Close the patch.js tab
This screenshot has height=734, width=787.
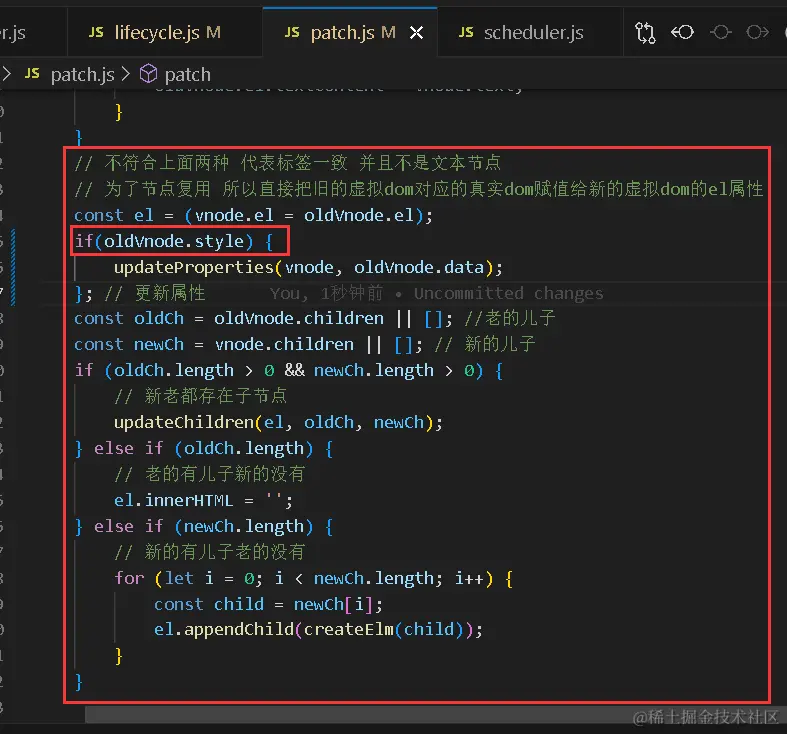tap(417, 33)
